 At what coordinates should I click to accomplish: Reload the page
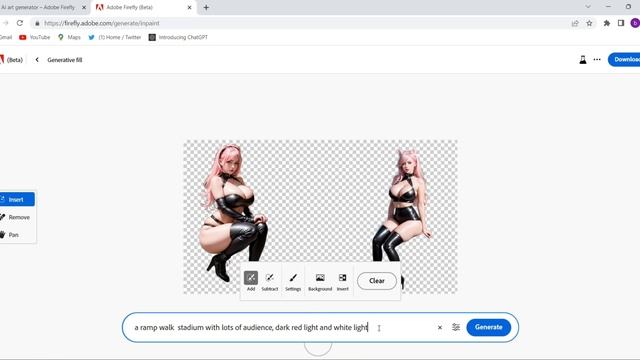pyautogui.click(x=20, y=23)
